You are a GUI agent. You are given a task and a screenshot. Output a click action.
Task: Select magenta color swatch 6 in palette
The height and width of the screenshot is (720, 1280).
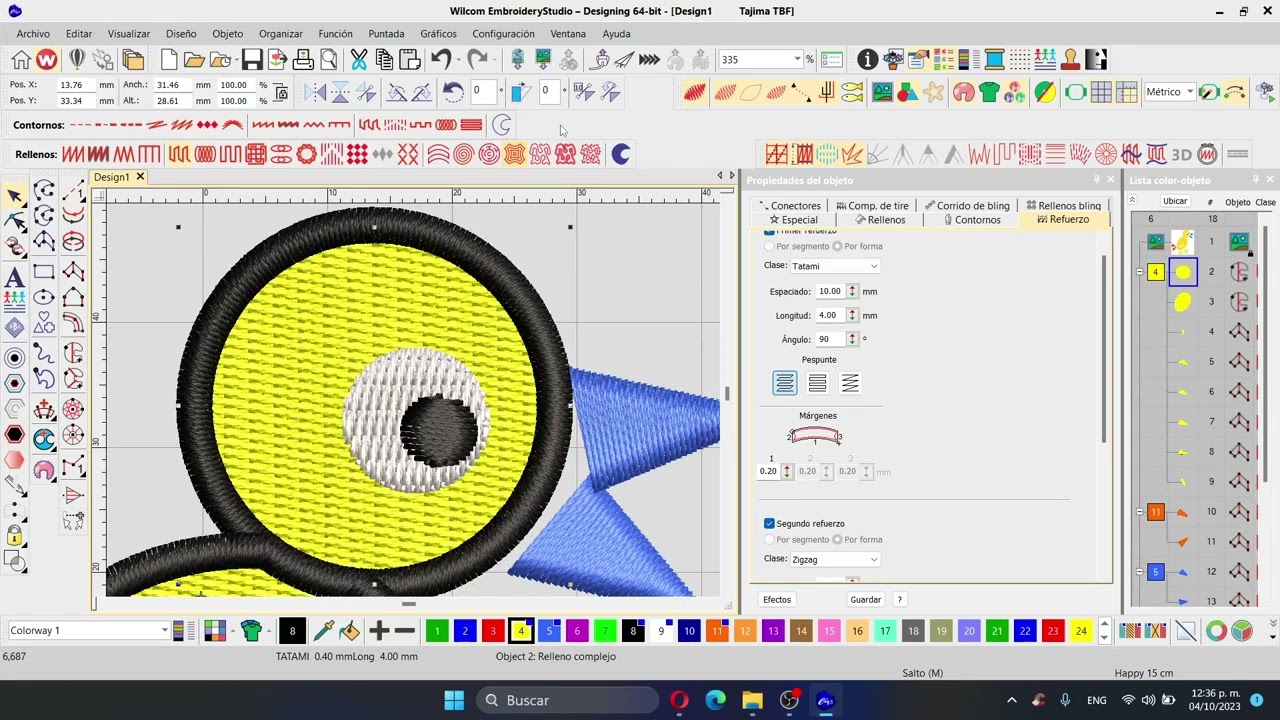[577, 631]
